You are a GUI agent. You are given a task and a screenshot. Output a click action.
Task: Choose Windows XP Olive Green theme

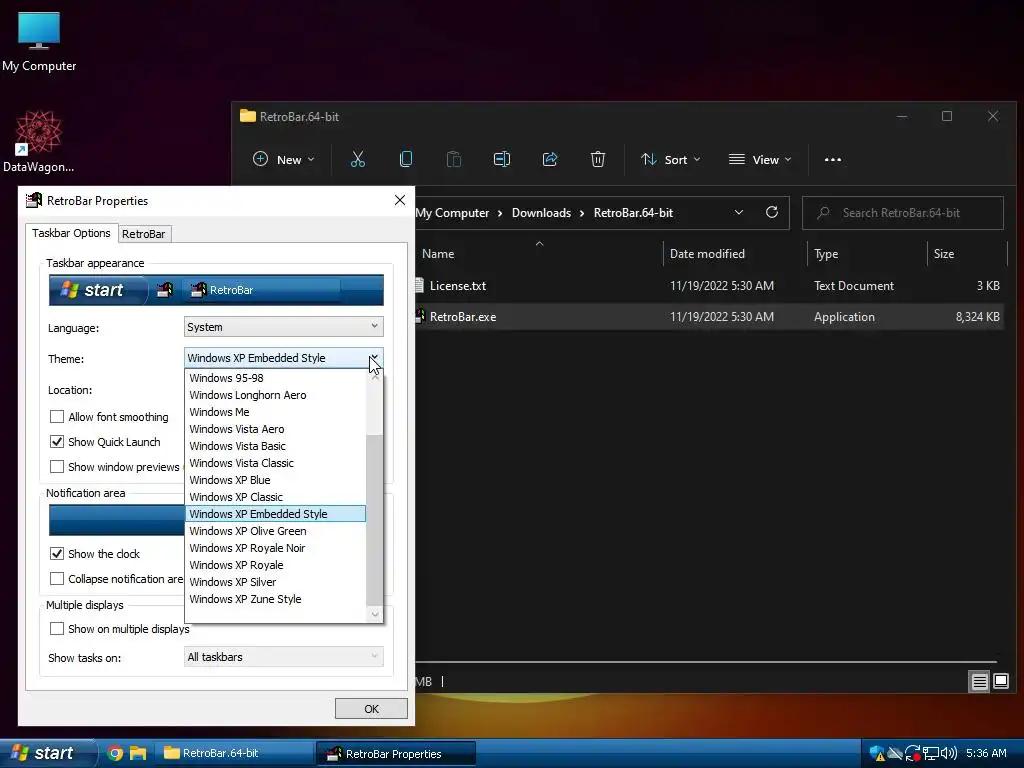[276, 531]
